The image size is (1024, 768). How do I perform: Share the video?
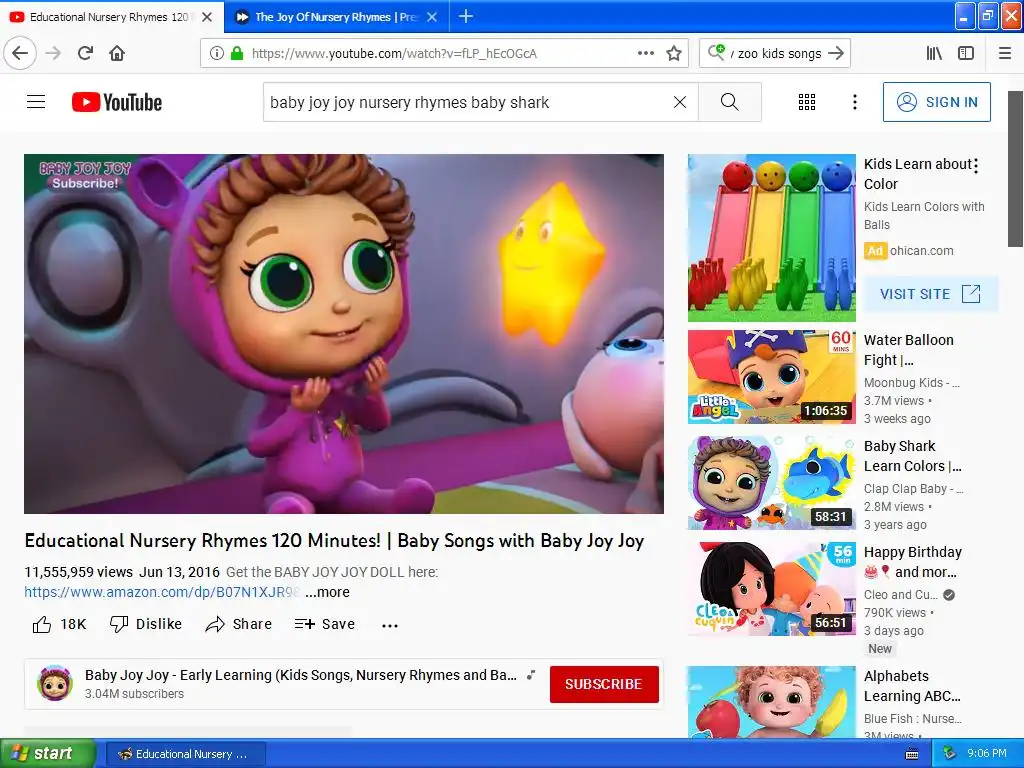238,624
